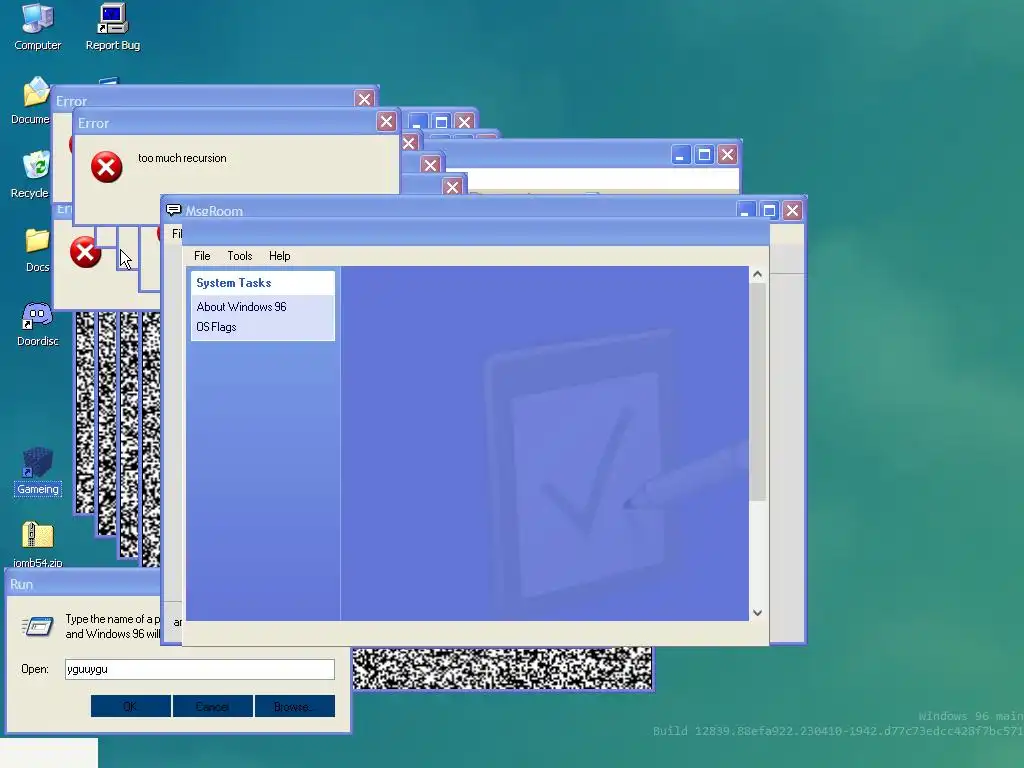Maximize the MsgRoom window
Viewport: 1024px width, 768px height.
769,210
